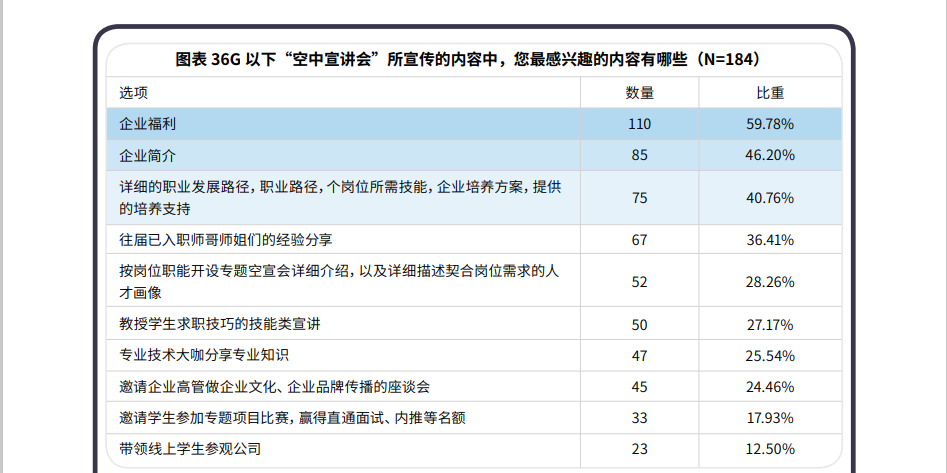Click the 专业技术大咖分享专业知识 row
Image resolution: width=947 pixels, height=473 pixels.
point(204,355)
